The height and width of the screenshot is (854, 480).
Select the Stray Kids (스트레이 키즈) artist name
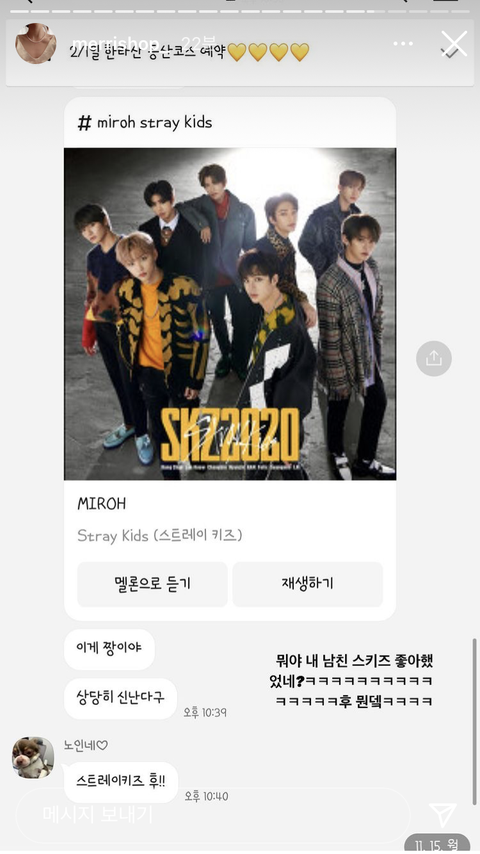tap(160, 536)
